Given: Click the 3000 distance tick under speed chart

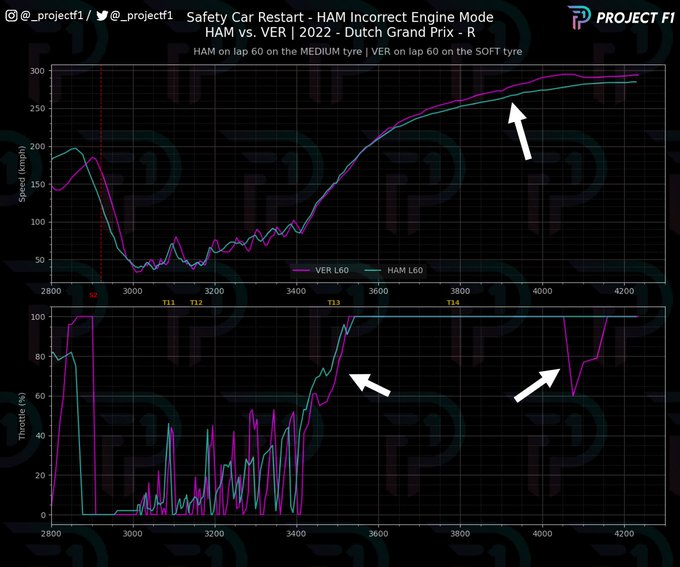Looking at the screenshot, I should coord(132,291).
